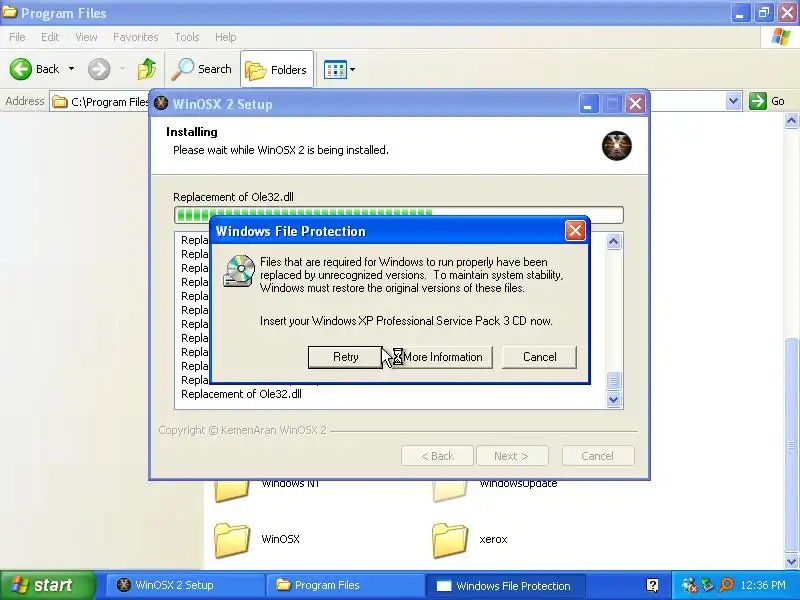800x600 pixels.
Task: Switch to Program Files taskbar button
Action: (344, 585)
